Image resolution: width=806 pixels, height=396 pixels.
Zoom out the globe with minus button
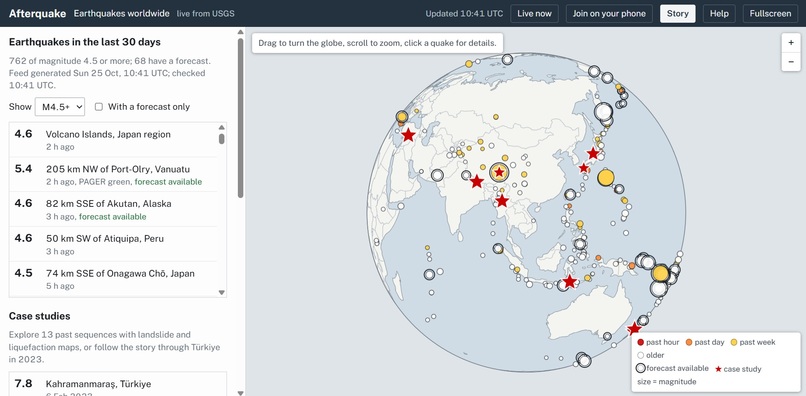click(791, 62)
